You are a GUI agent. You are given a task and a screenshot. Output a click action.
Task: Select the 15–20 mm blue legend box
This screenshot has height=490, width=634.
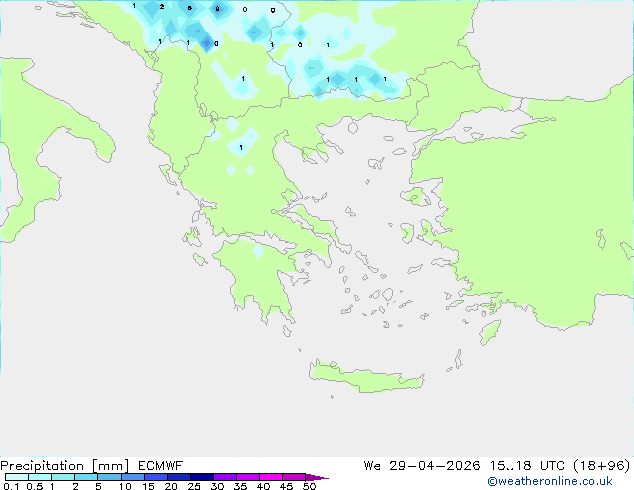[x=156, y=477]
